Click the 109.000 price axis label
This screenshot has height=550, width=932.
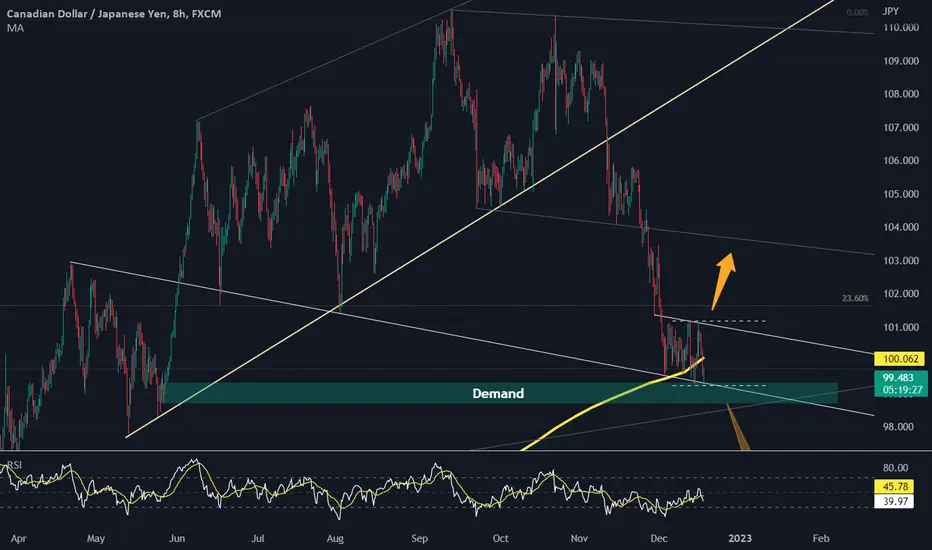pyautogui.click(x=901, y=61)
